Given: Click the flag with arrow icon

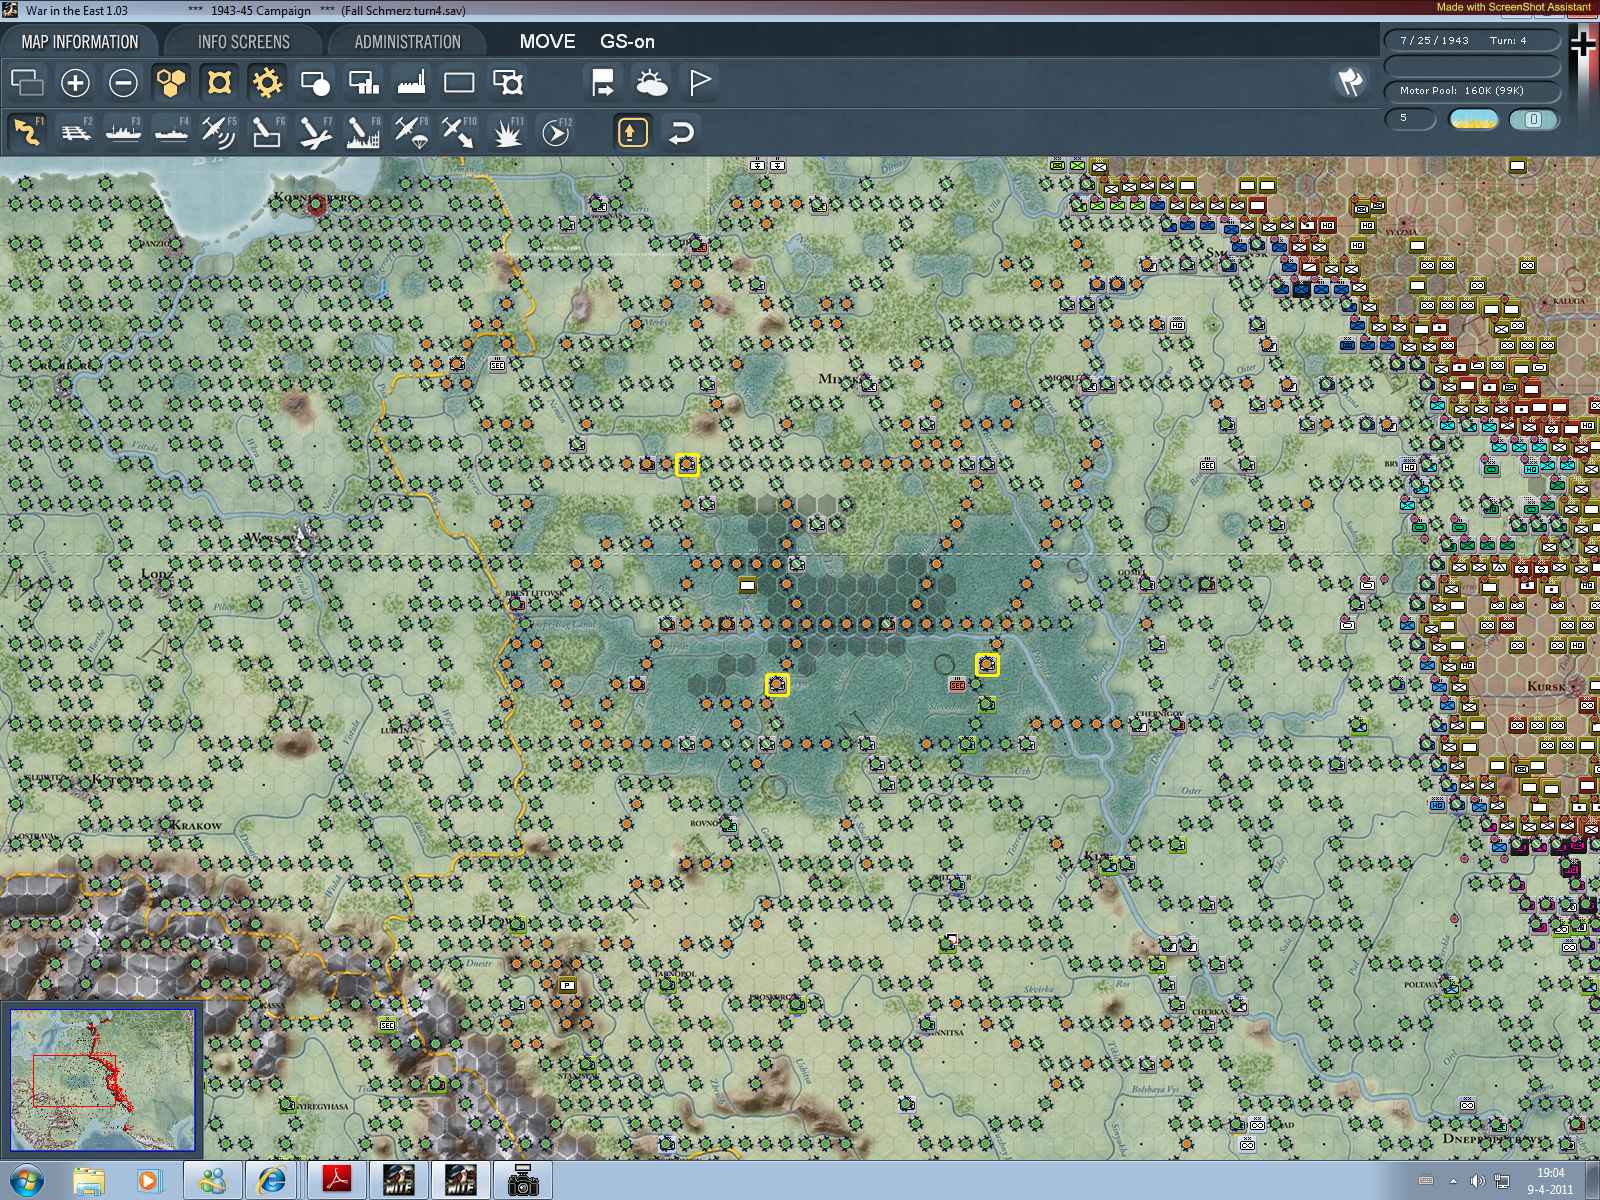Looking at the screenshot, I should [603, 82].
